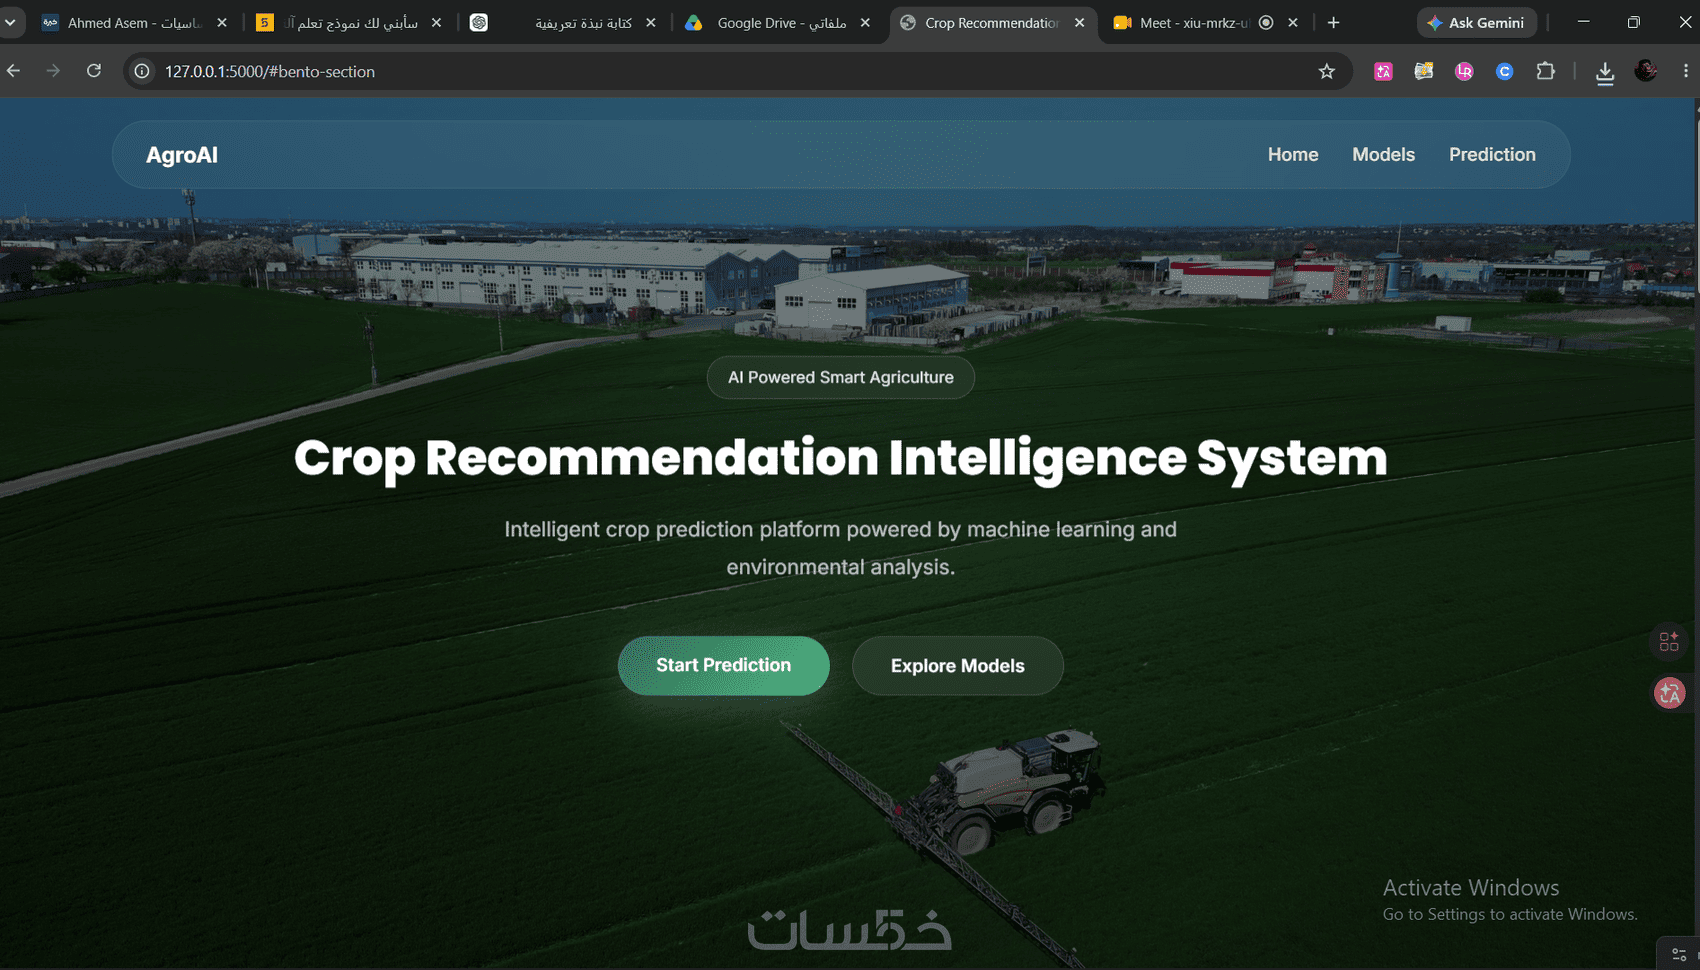Click the pink translate floating icon
The height and width of the screenshot is (970, 1700).
tap(1669, 693)
